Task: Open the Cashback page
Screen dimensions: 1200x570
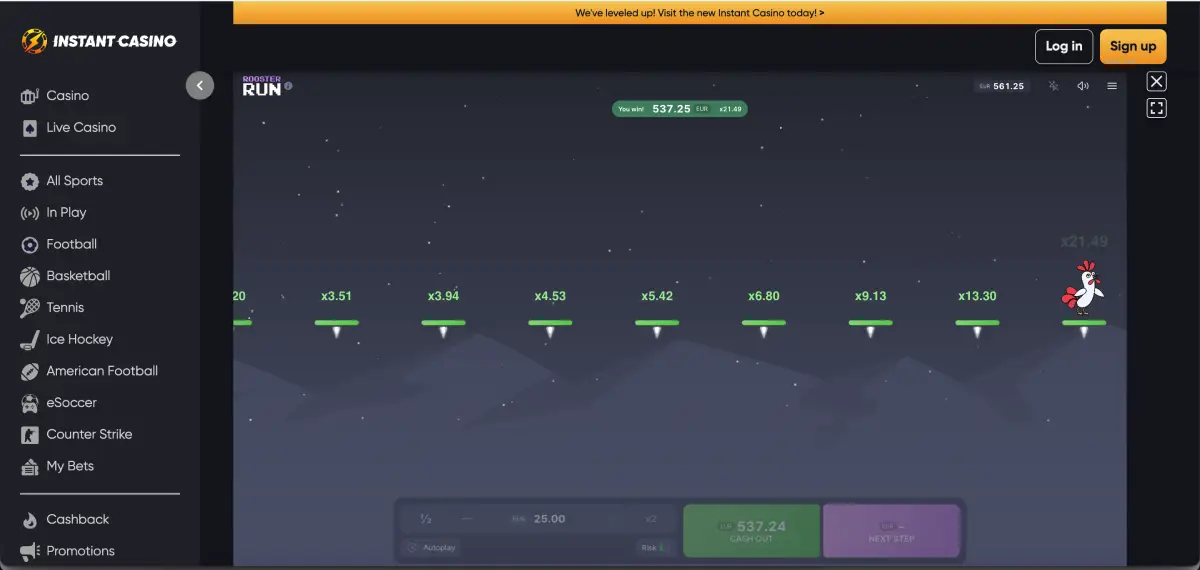Action: click(78, 520)
